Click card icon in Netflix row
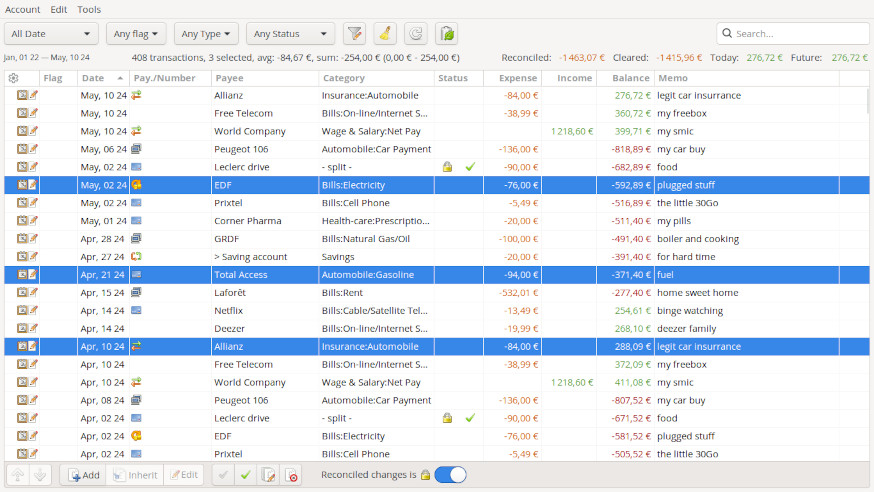The image size is (874, 492). pyautogui.click(x=136, y=310)
